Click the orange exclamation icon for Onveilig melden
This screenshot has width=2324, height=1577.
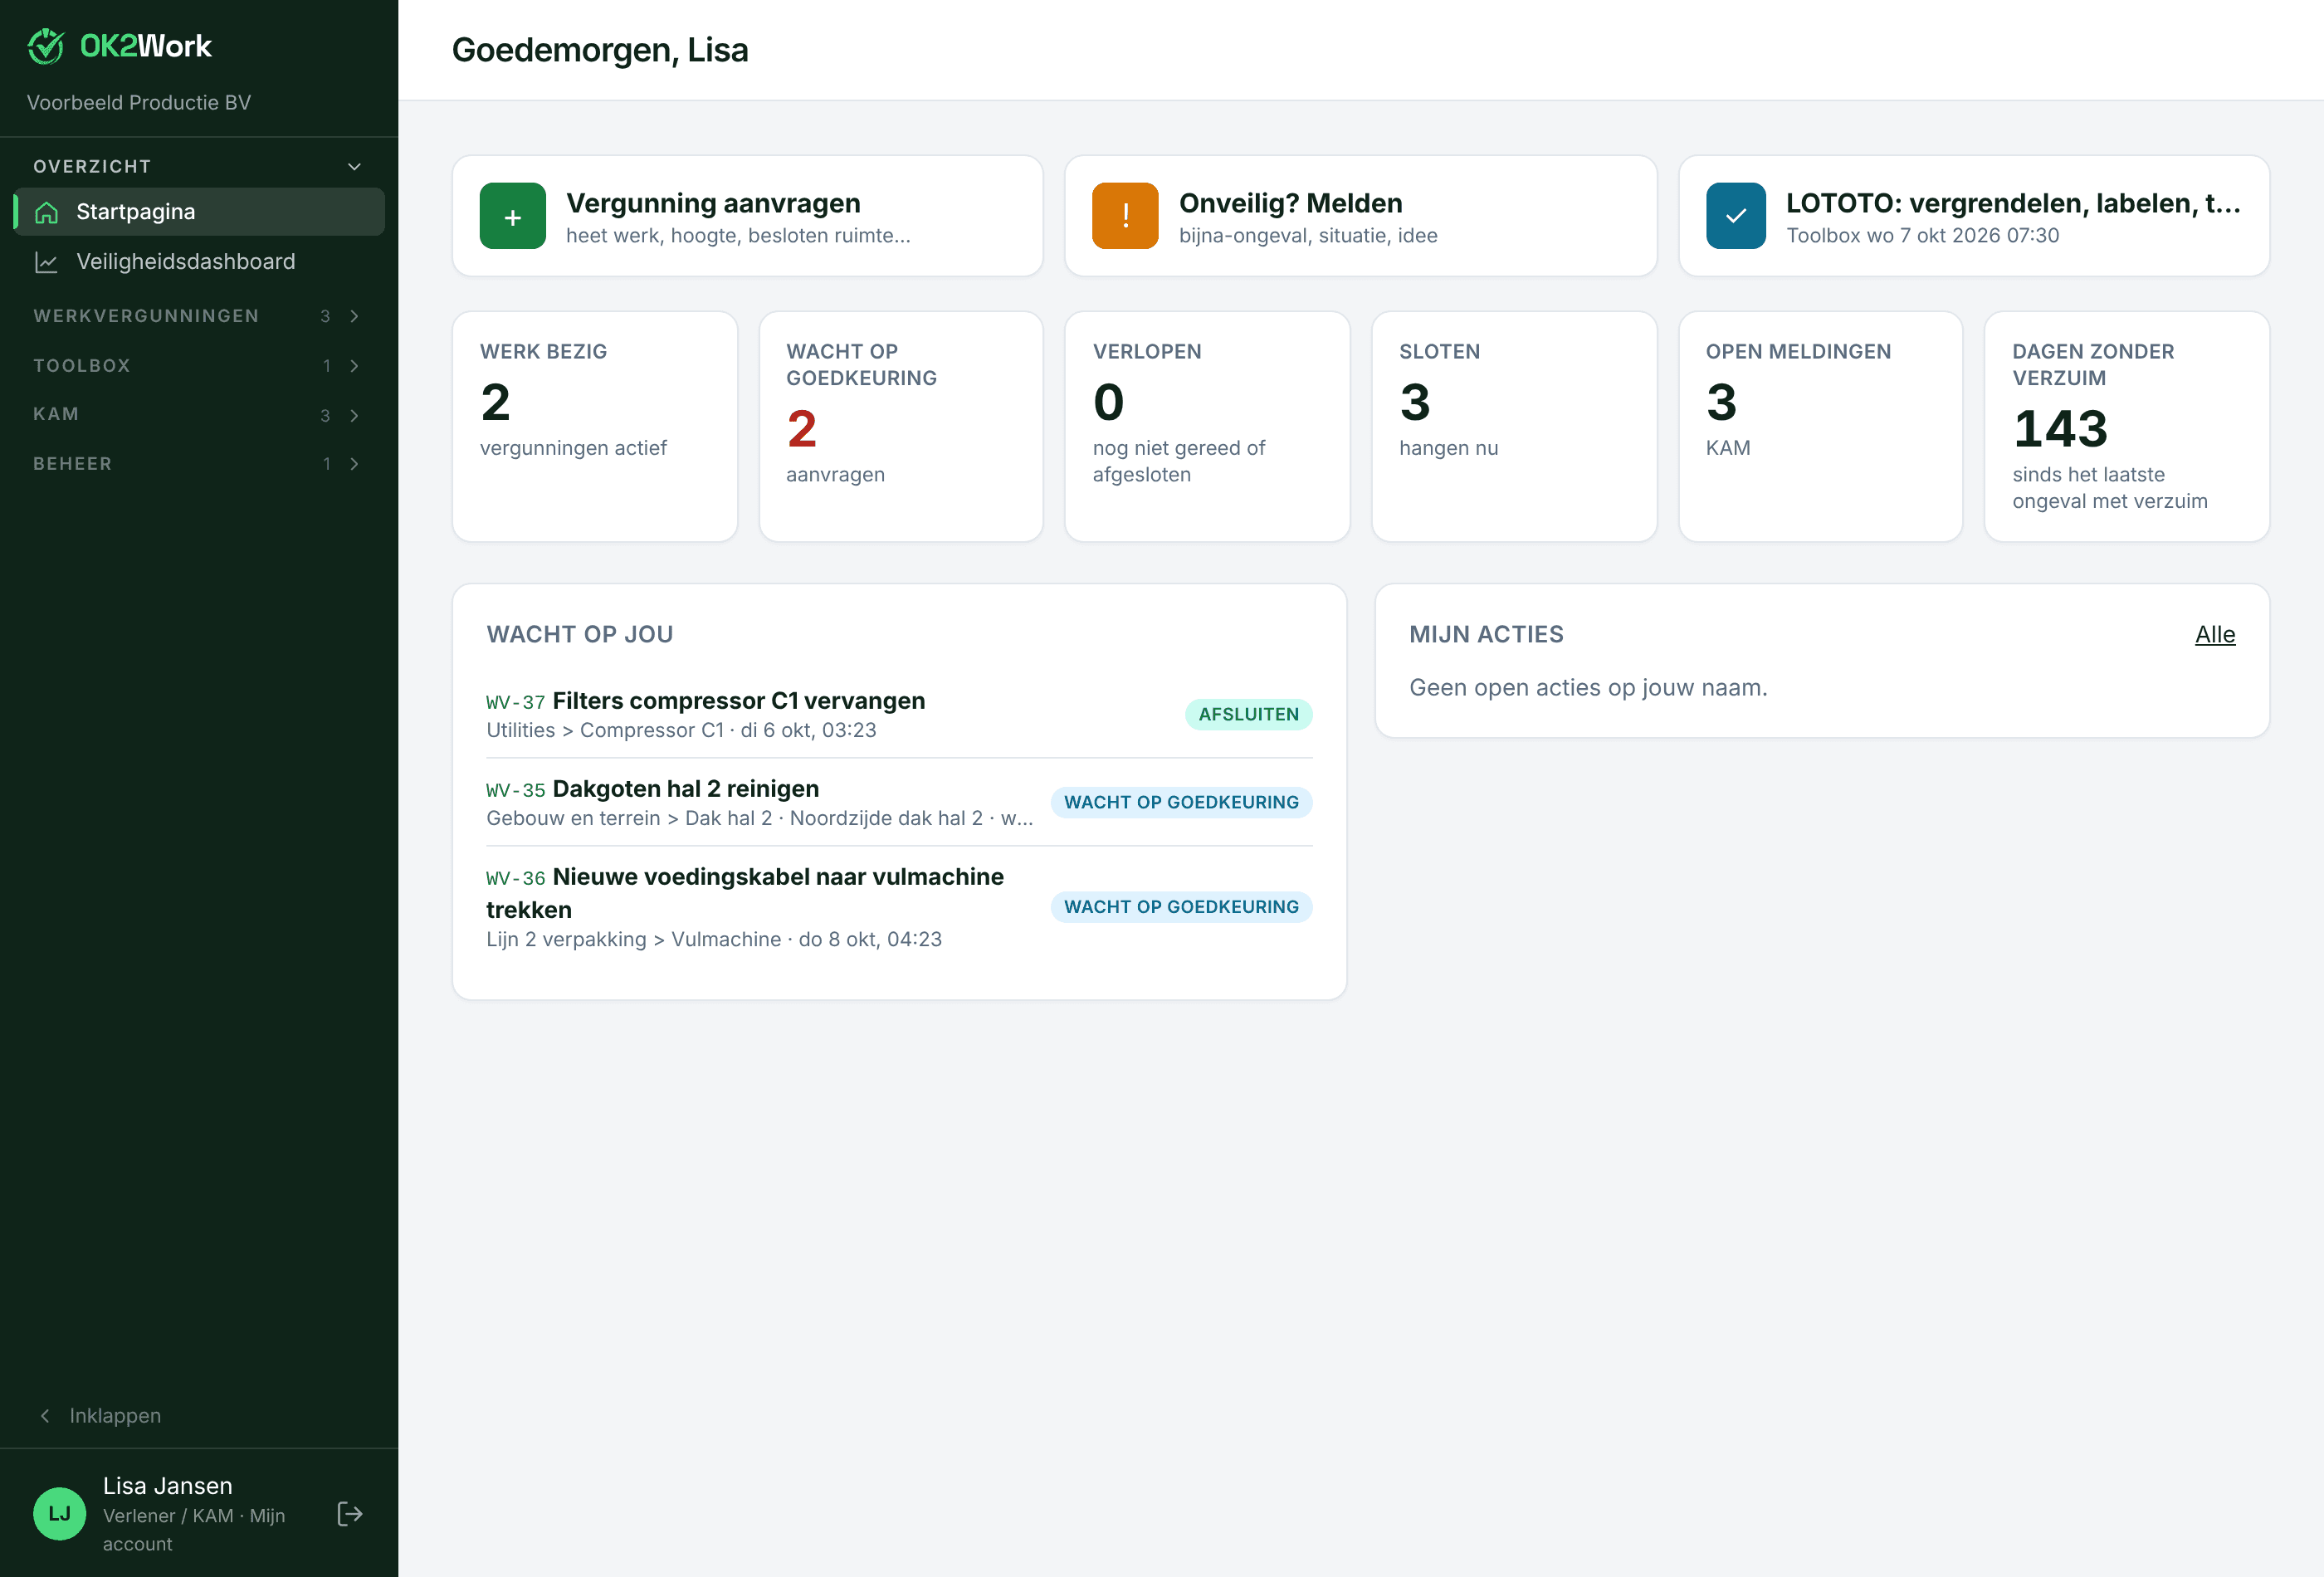(1125, 216)
